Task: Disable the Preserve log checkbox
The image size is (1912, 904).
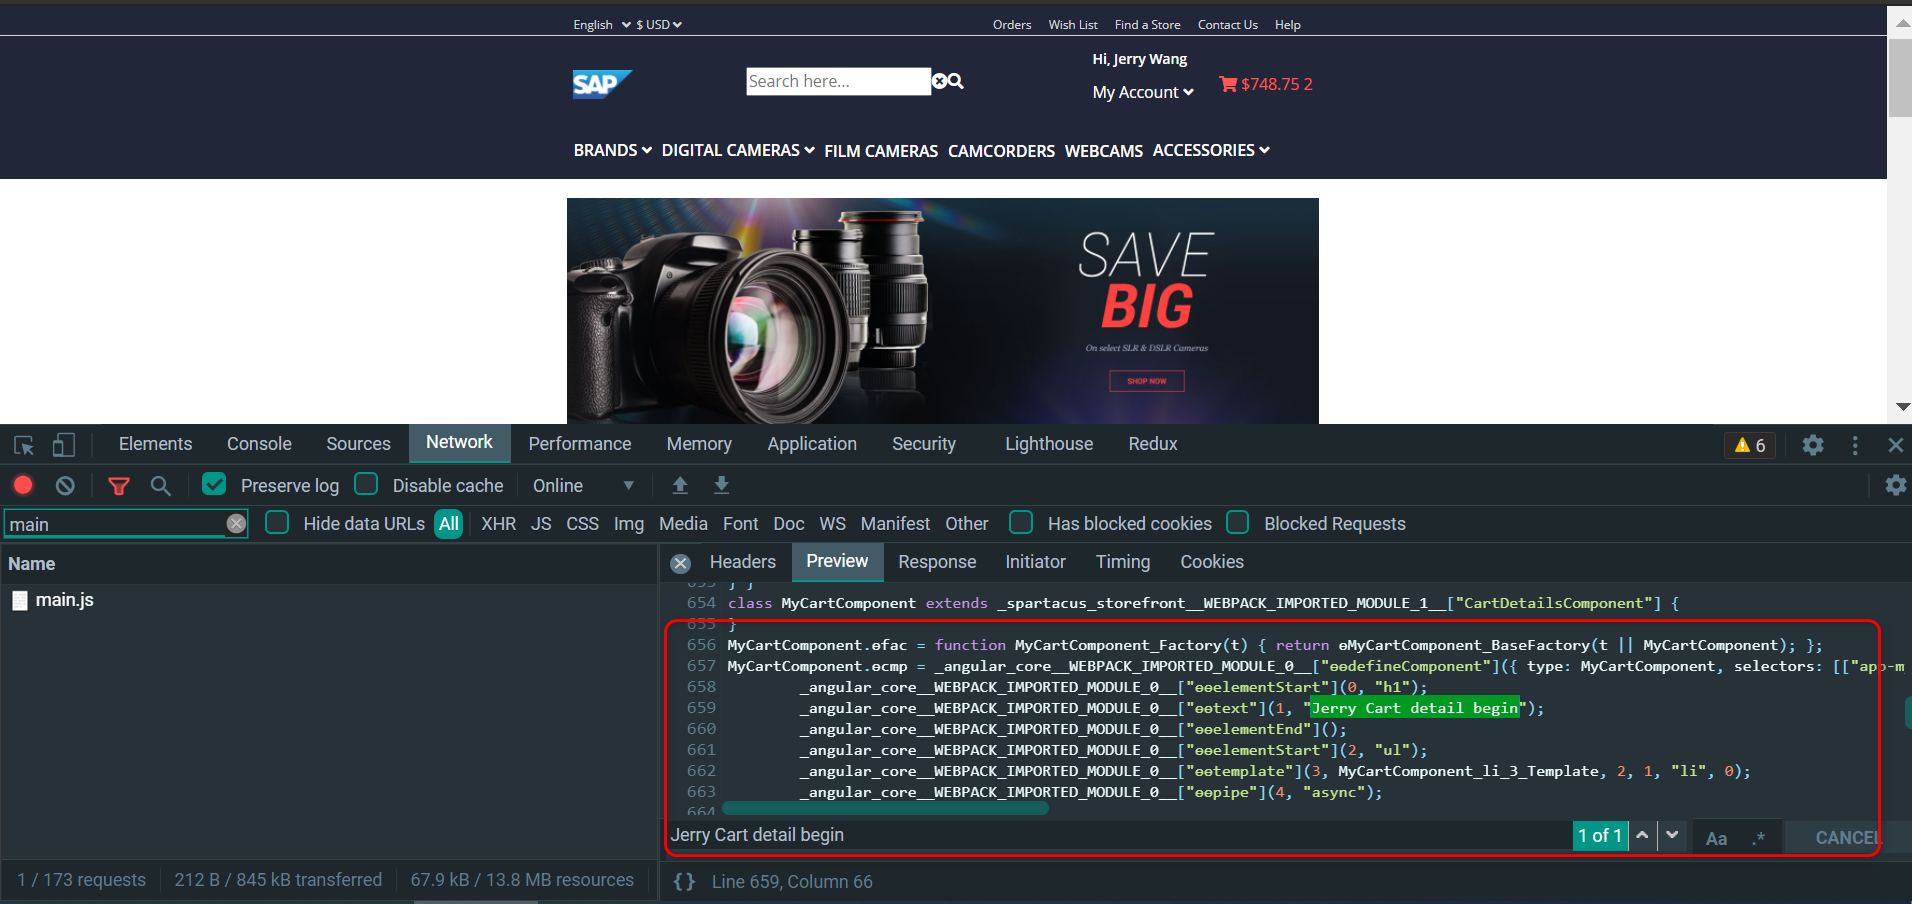Action: pos(214,484)
